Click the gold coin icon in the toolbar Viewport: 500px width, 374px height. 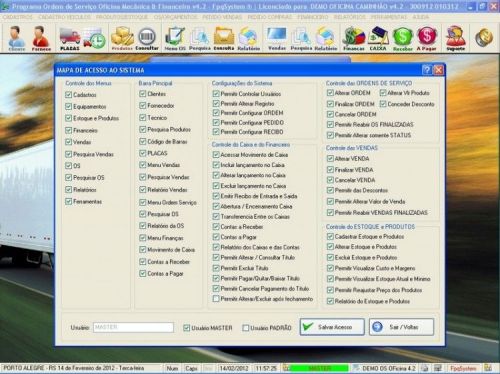(x=484, y=37)
